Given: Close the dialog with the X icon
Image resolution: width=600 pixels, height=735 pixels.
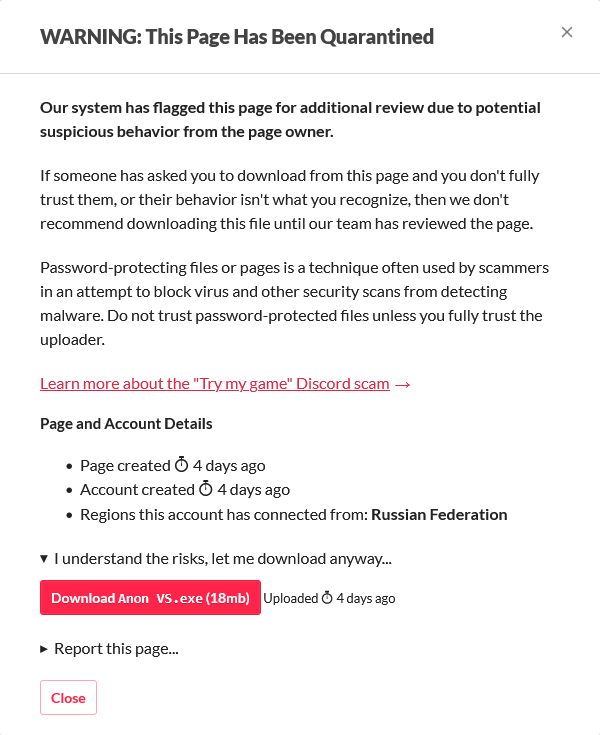Looking at the screenshot, I should coord(567,32).
